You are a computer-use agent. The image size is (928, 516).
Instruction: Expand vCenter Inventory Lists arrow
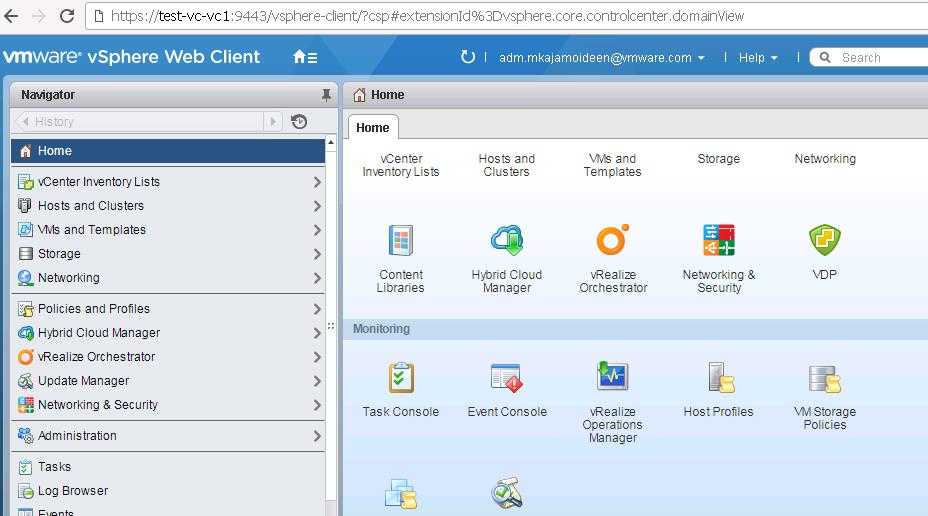tap(316, 182)
